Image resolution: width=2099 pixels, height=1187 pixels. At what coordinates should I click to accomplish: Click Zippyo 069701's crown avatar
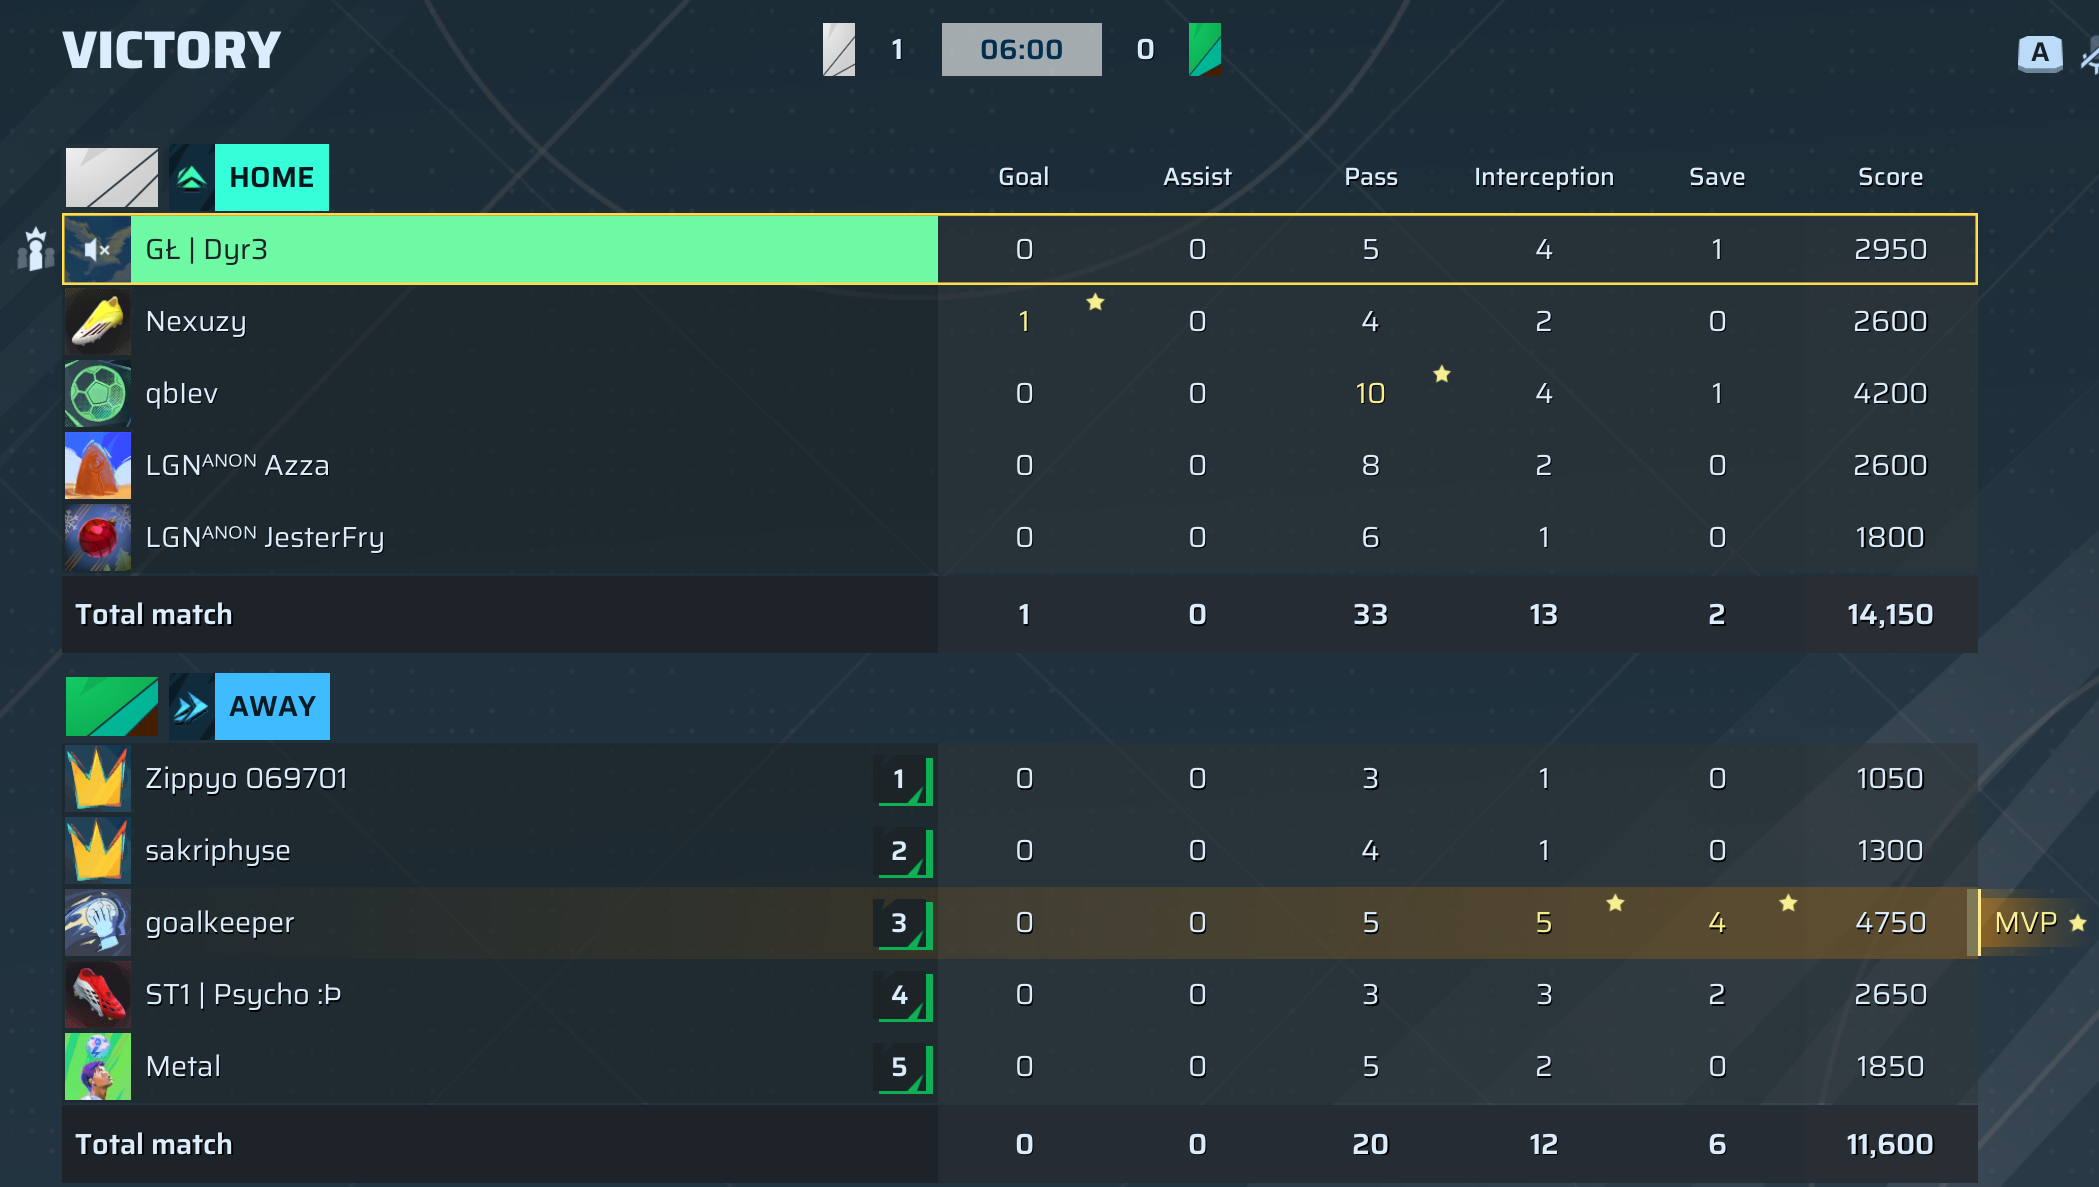tap(98, 778)
